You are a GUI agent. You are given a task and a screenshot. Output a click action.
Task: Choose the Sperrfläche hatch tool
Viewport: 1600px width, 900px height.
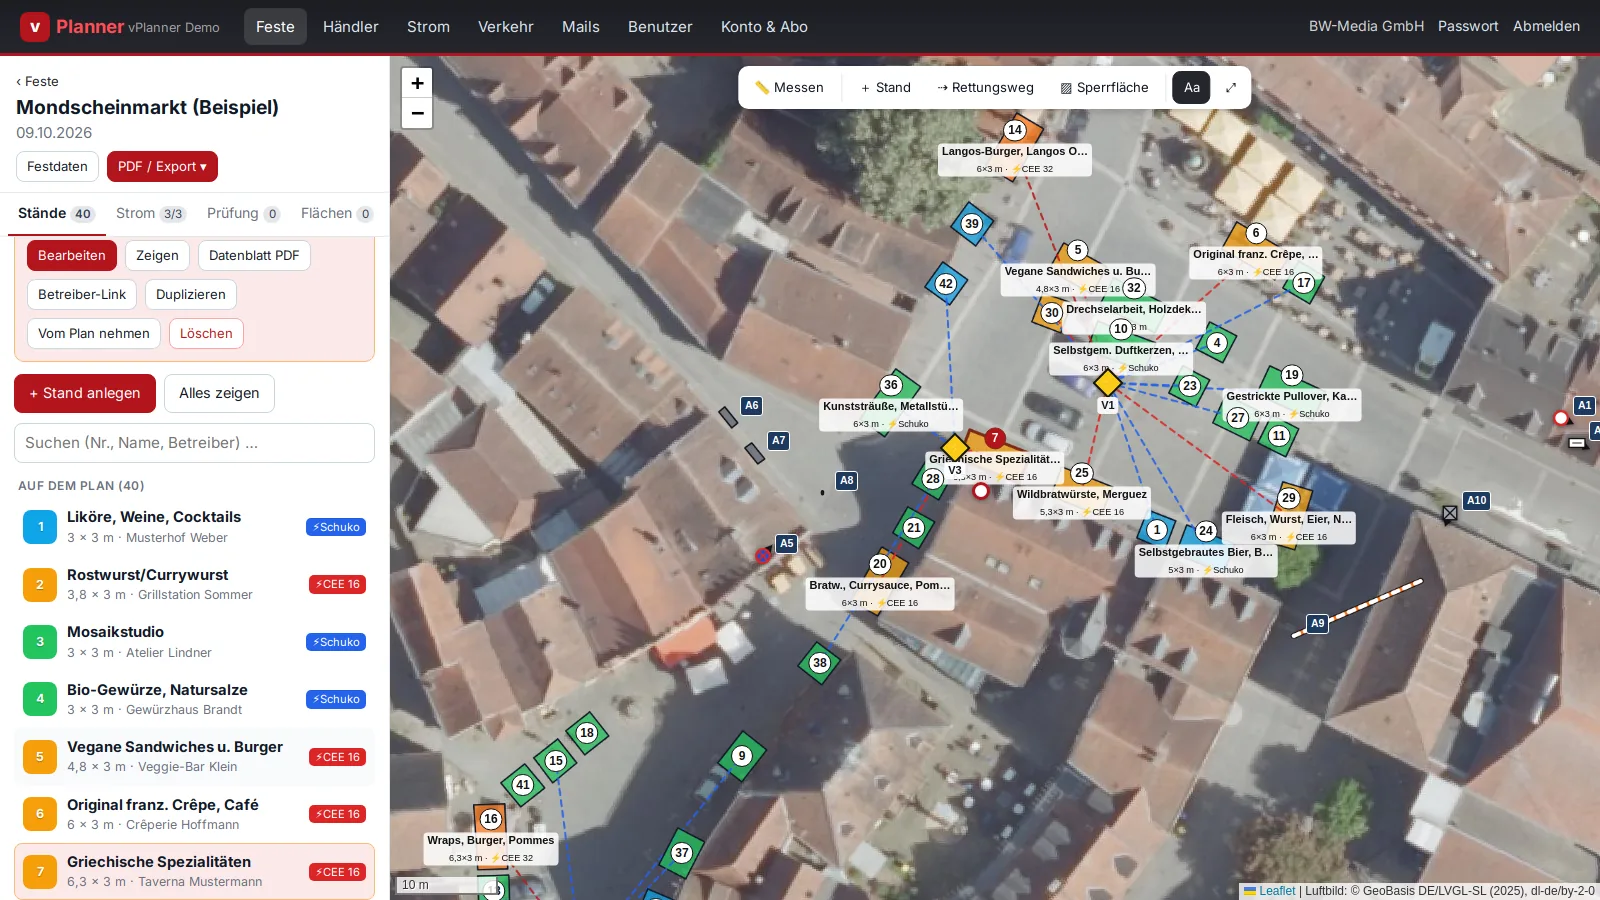click(x=1104, y=88)
